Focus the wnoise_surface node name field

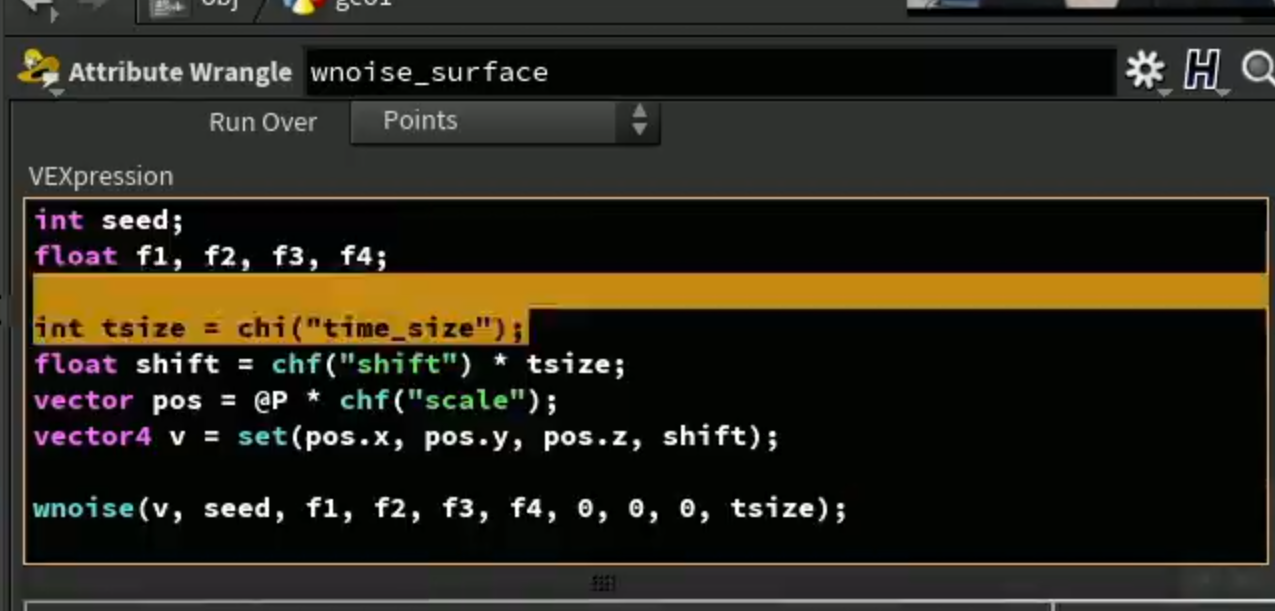point(710,72)
